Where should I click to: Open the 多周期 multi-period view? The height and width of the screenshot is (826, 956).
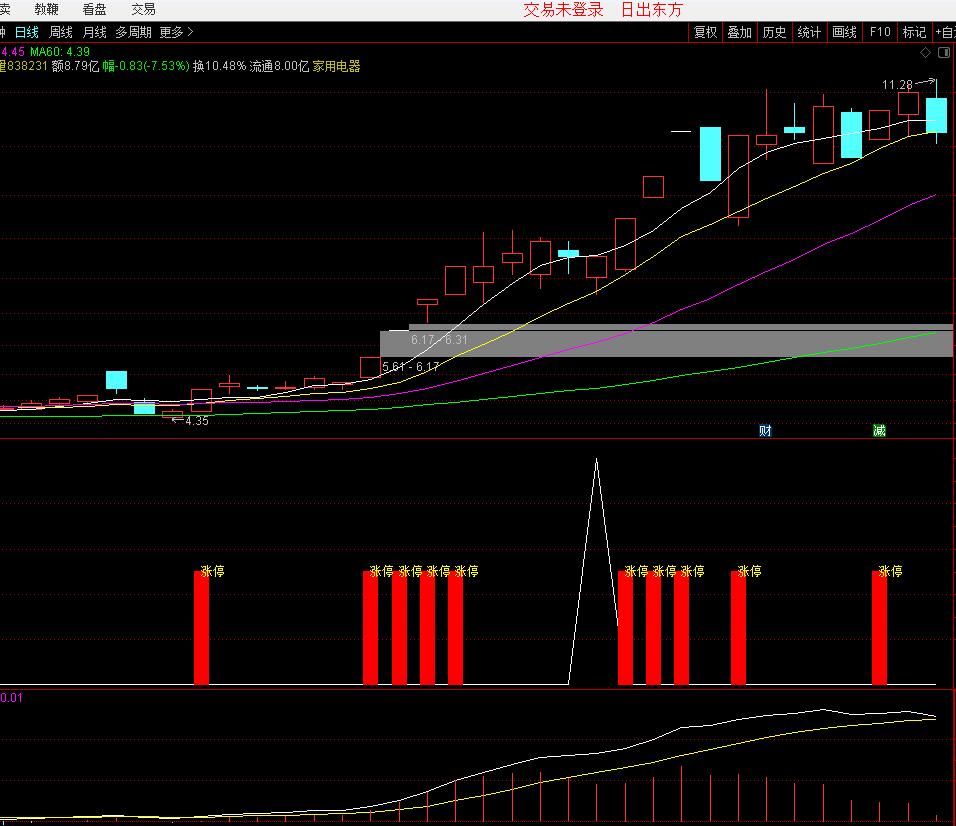pos(133,32)
